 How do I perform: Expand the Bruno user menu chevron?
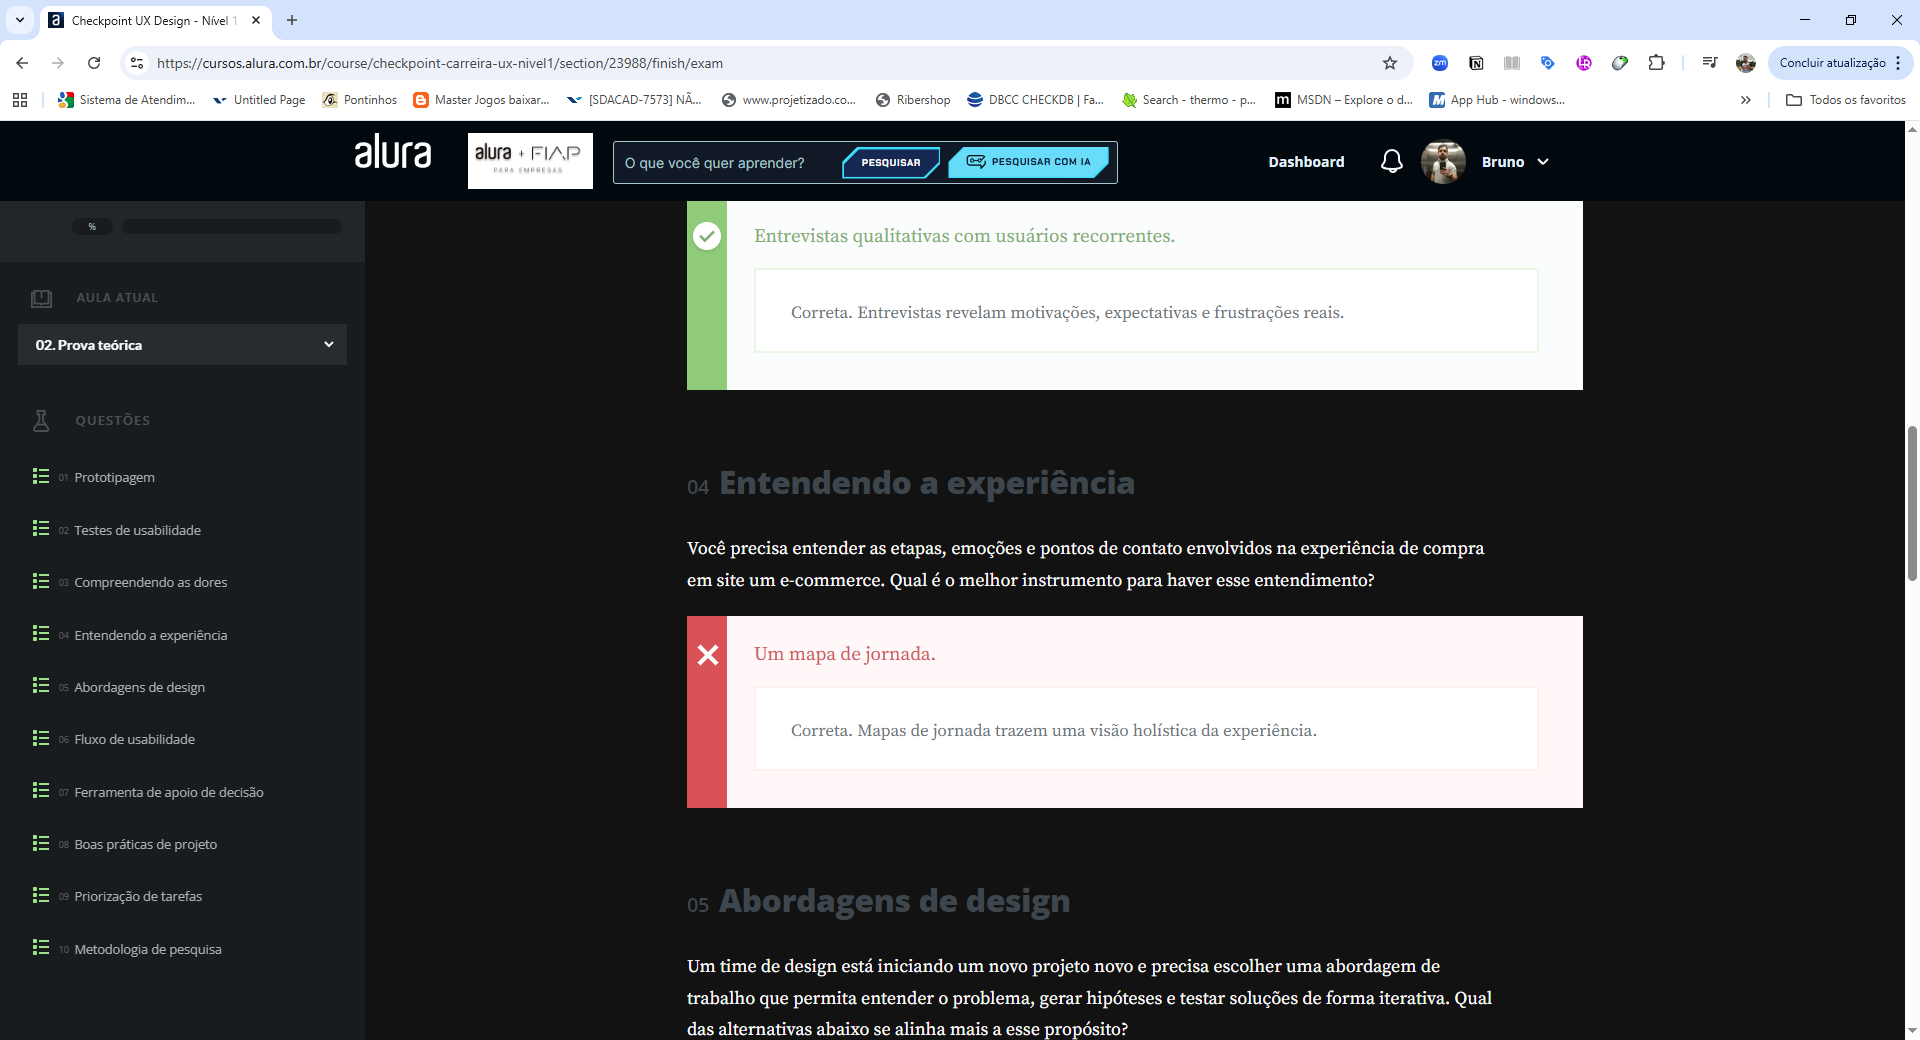1543,162
